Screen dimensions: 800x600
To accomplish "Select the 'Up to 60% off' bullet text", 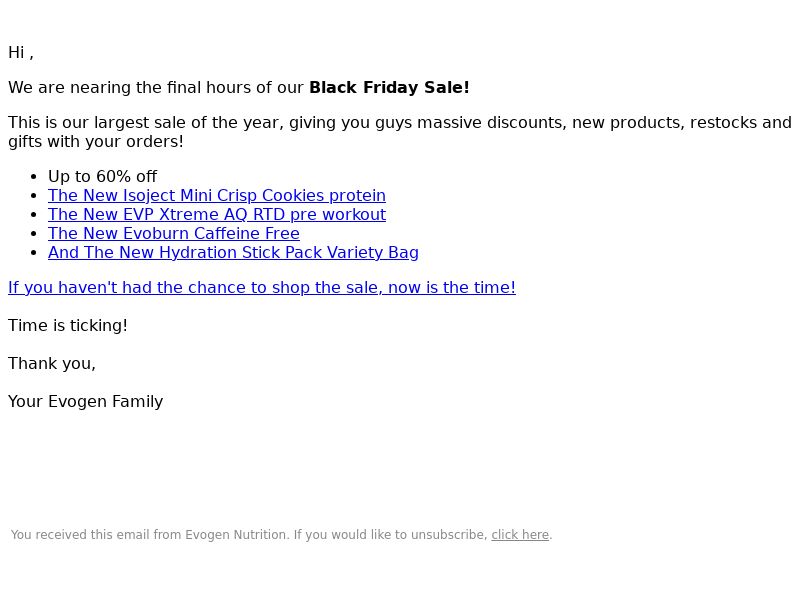I will 103,177.
